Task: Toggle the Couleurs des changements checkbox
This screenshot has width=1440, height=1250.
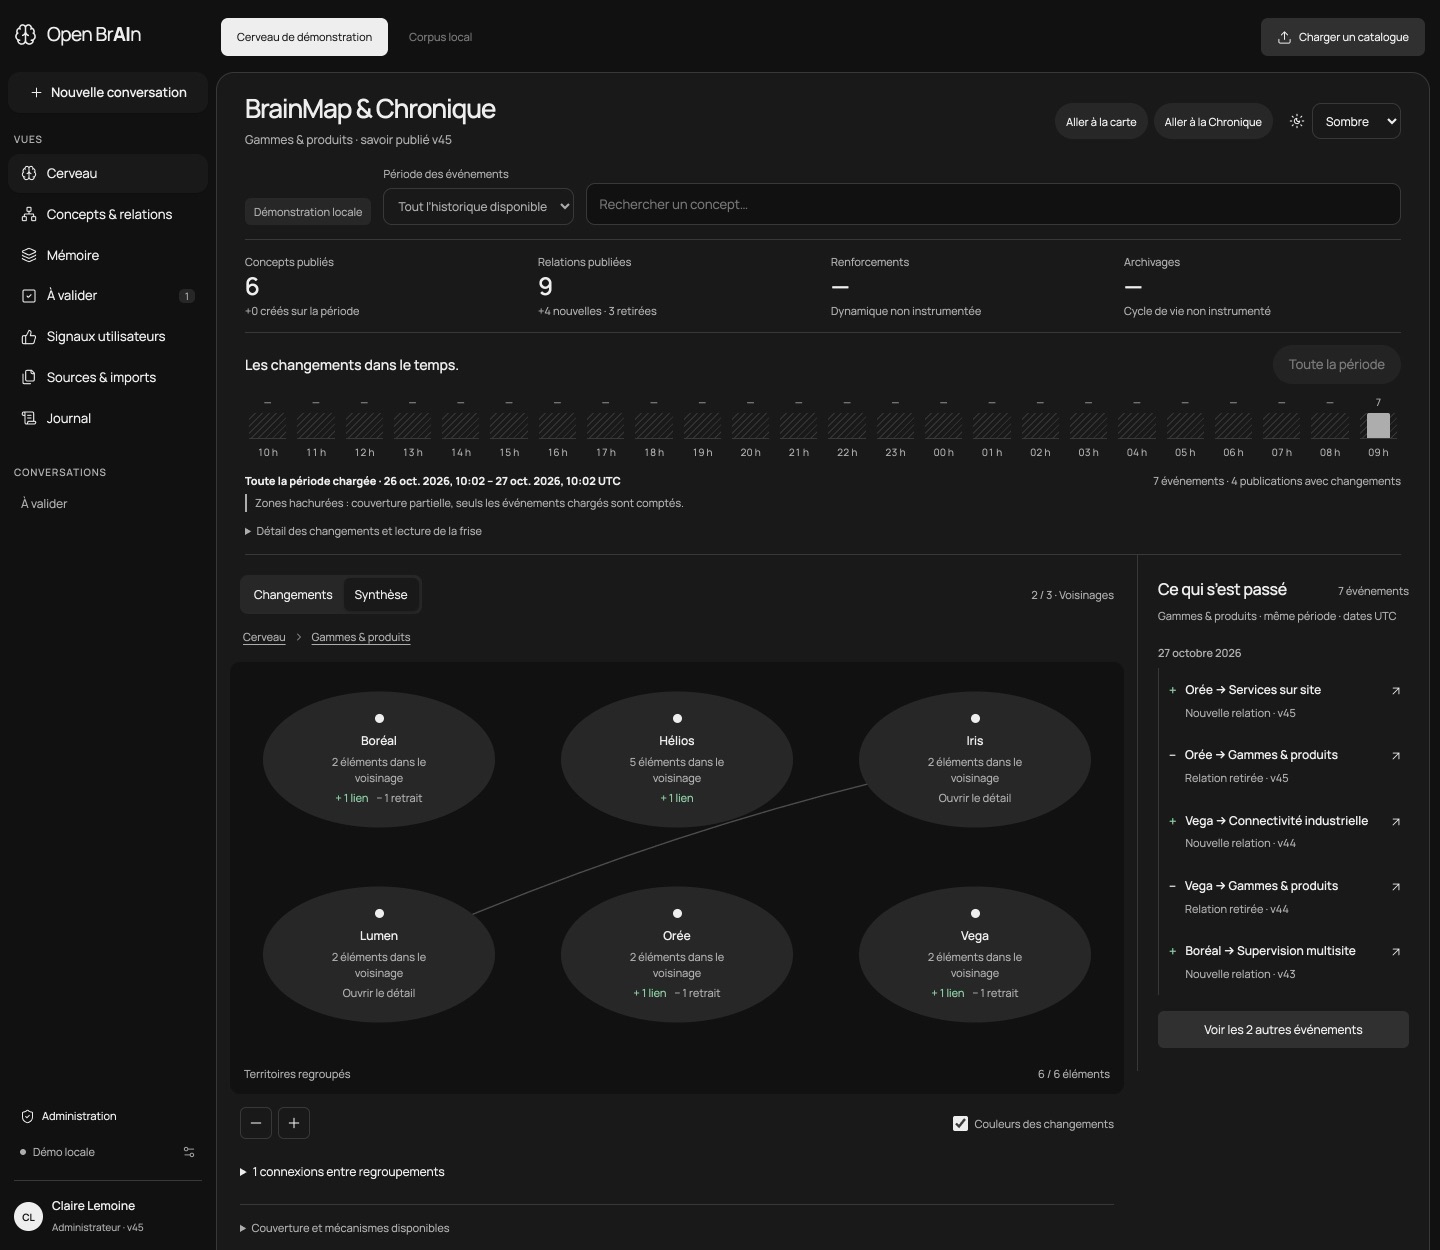Action: [960, 1124]
